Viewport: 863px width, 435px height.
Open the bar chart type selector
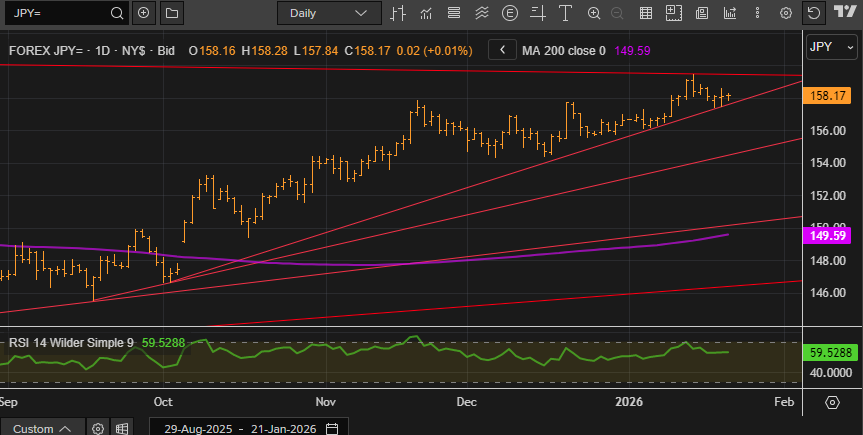(398, 13)
